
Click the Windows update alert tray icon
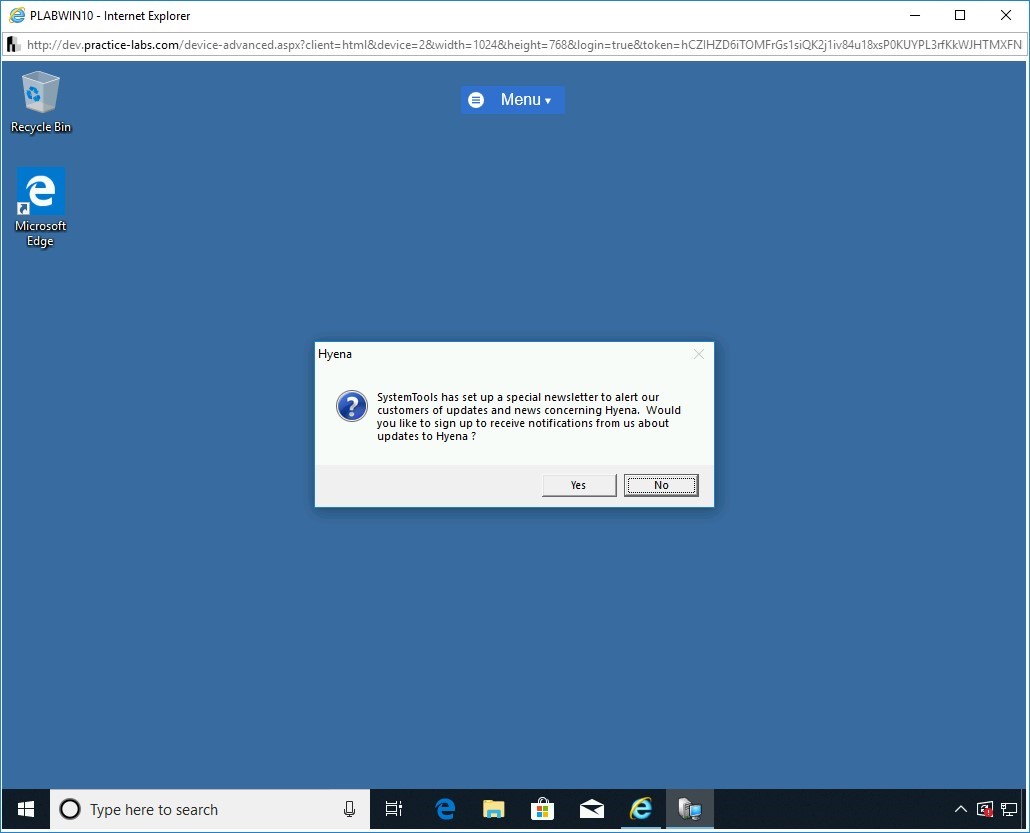tap(985, 809)
